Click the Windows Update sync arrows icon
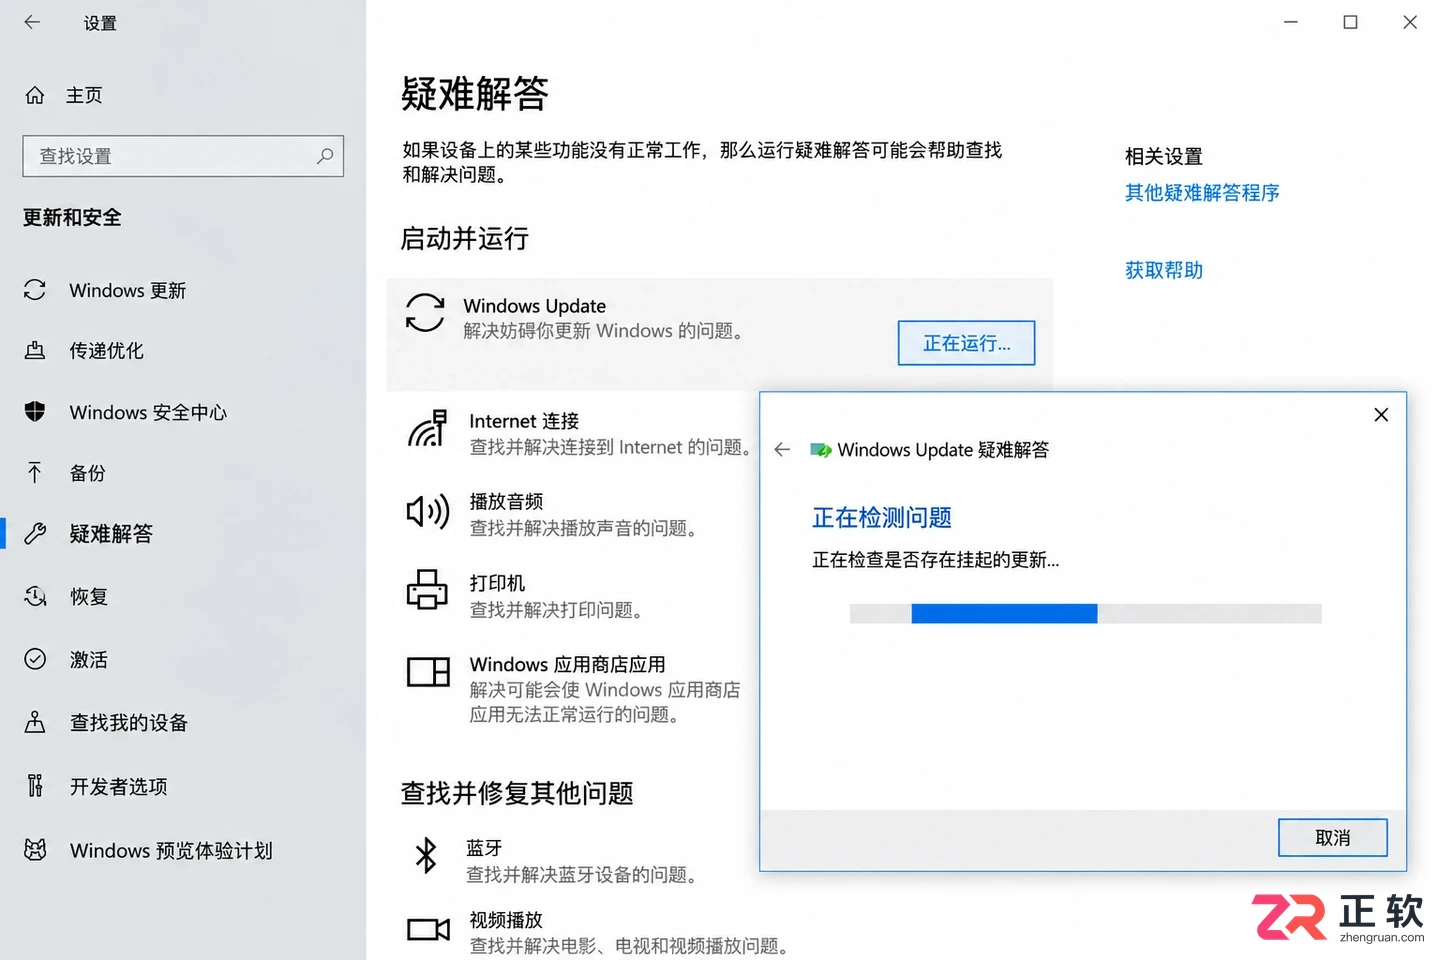Screen dimensions: 1440x960 pyautogui.click(x=425, y=312)
